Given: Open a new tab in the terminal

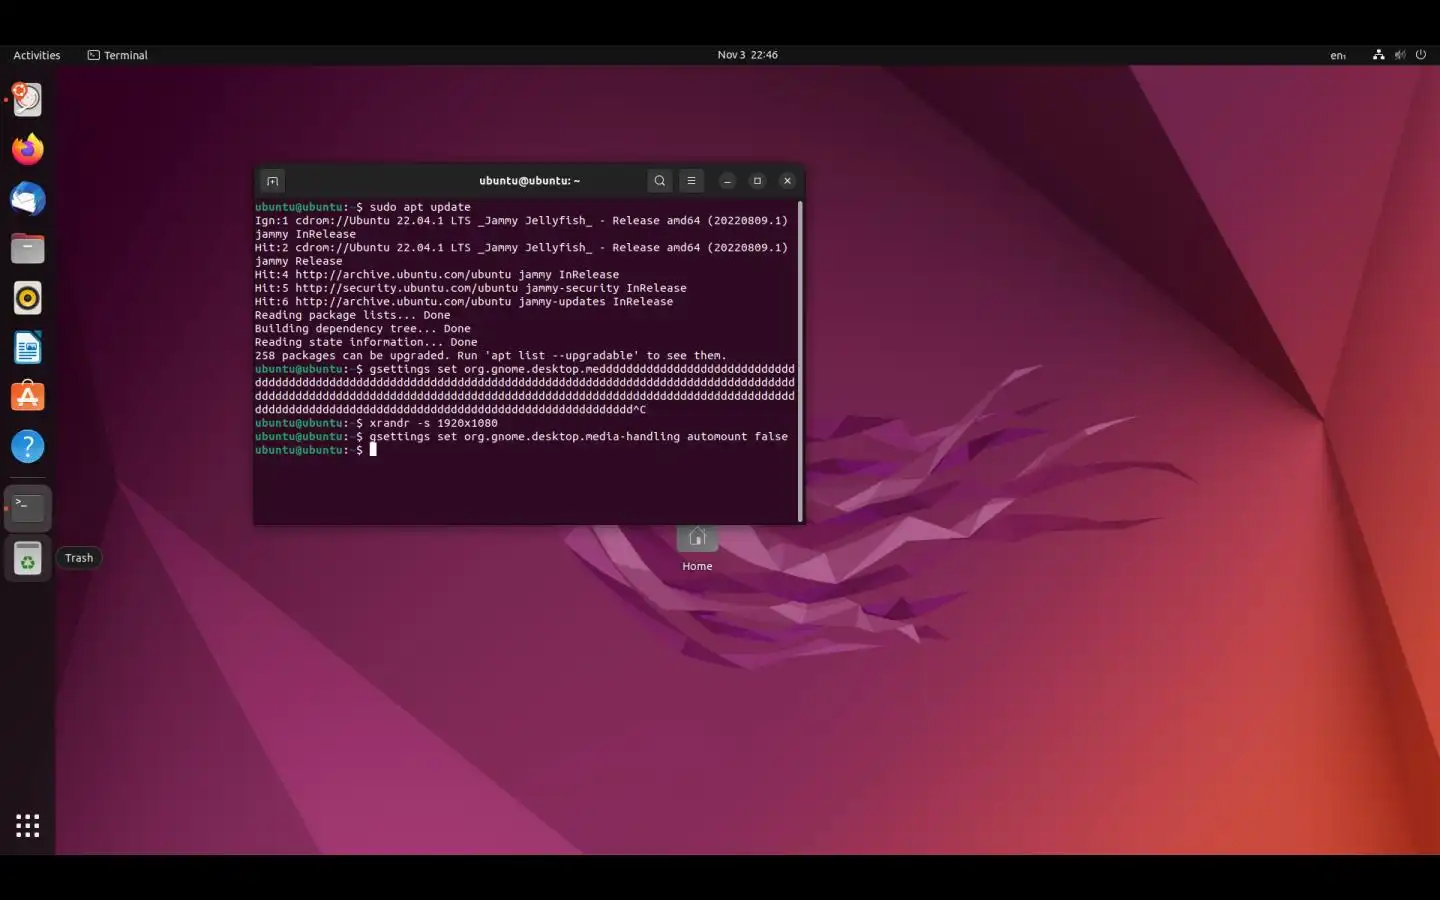Looking at the screenshot, I should click(x=272, y=181).
